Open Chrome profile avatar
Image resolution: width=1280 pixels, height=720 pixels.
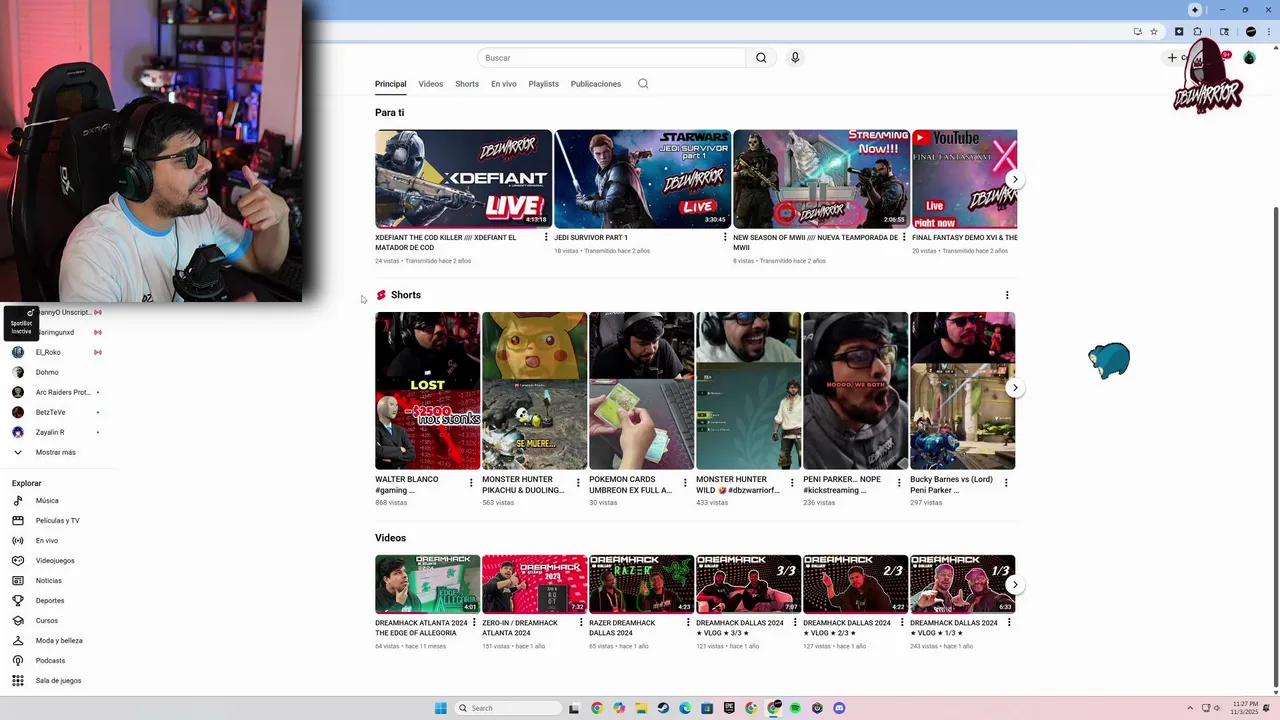[x=1250, y=32]
